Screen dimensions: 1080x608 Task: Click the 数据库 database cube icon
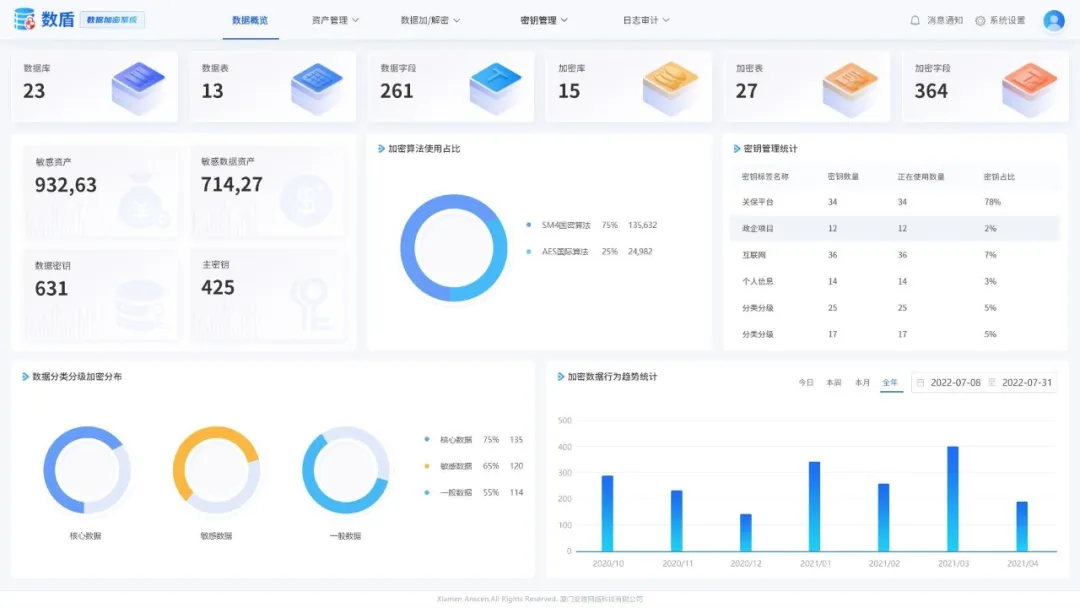pos(138,87)
